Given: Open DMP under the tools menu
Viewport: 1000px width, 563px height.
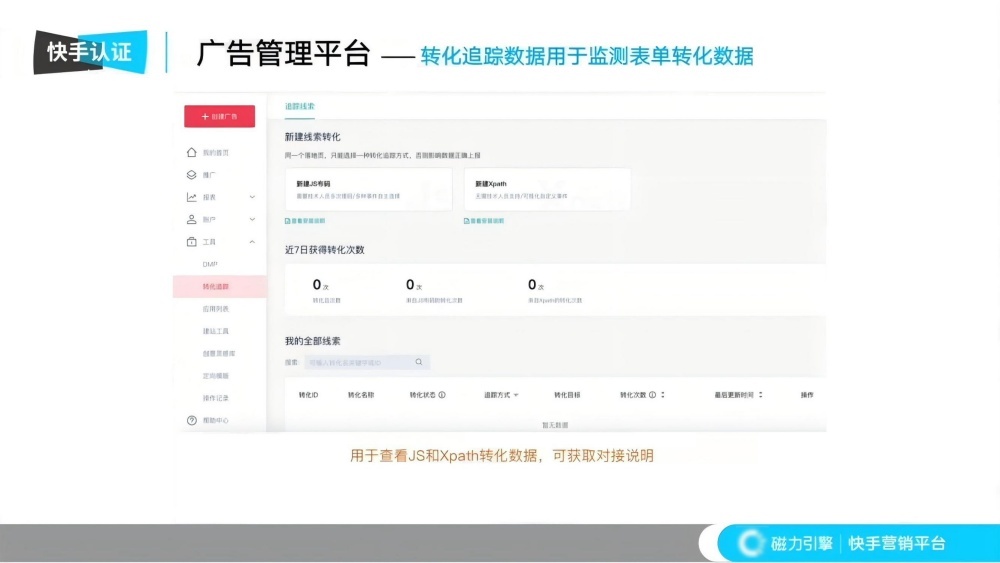Looking at the screenshot, I should (x=210, y=264).
